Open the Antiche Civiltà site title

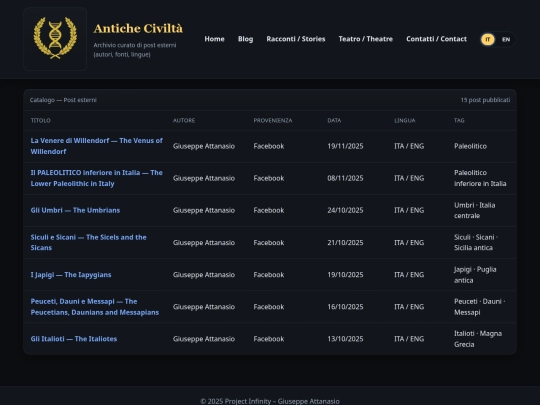point(138,29)
